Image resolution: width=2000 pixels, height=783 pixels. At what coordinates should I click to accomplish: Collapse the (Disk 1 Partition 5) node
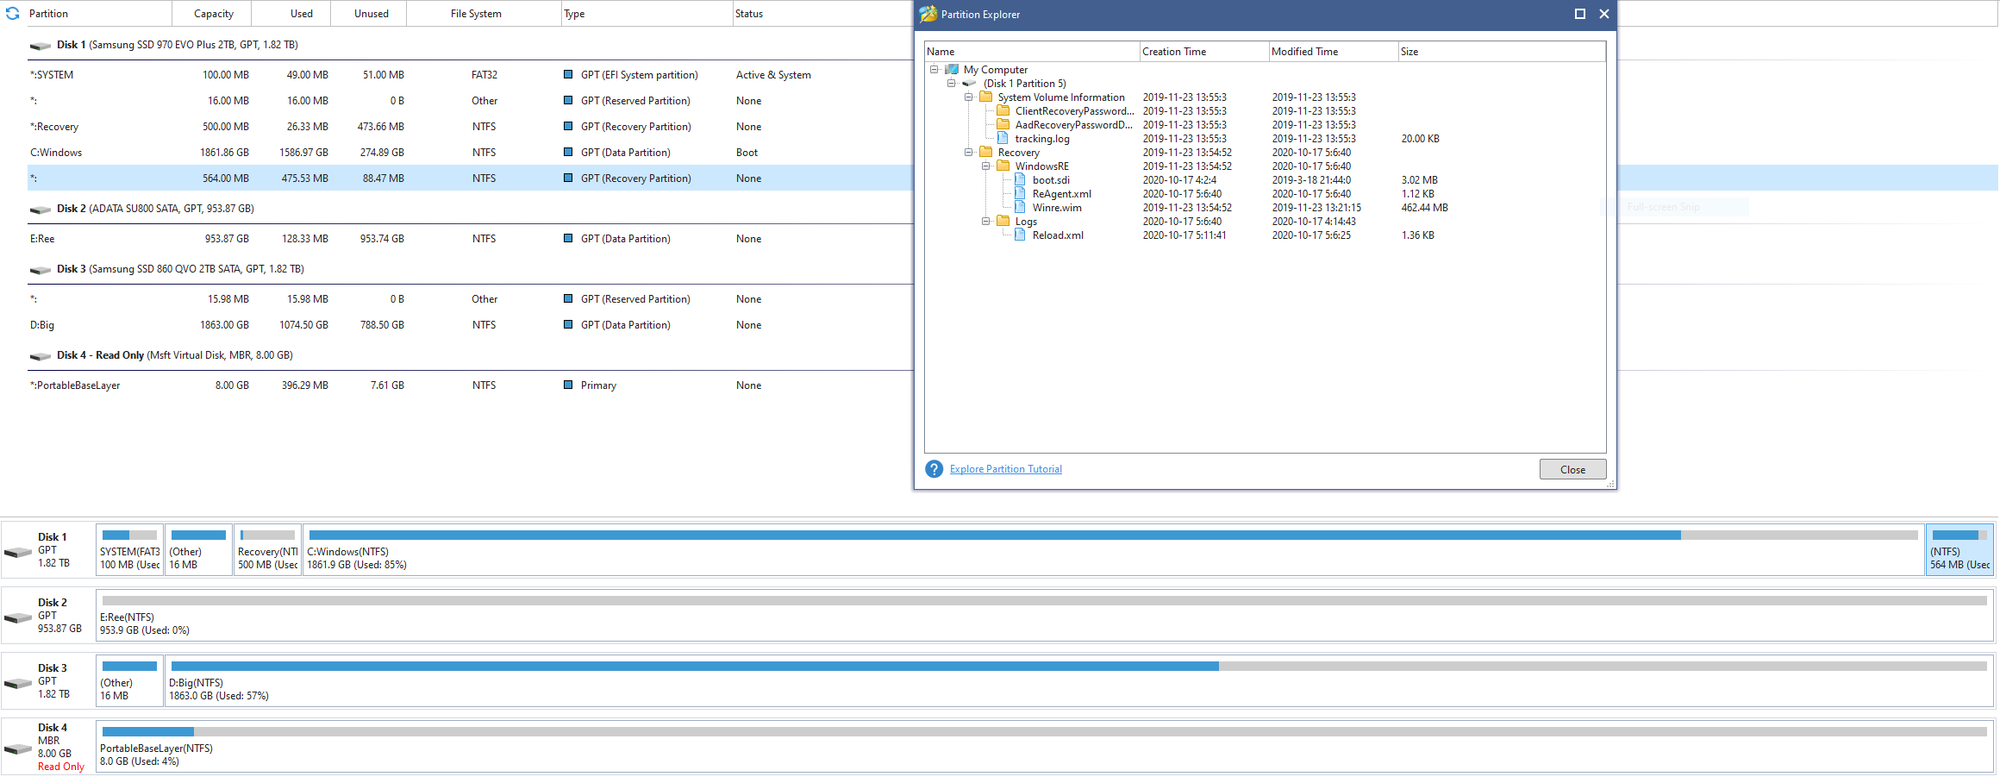pos(951,84)
